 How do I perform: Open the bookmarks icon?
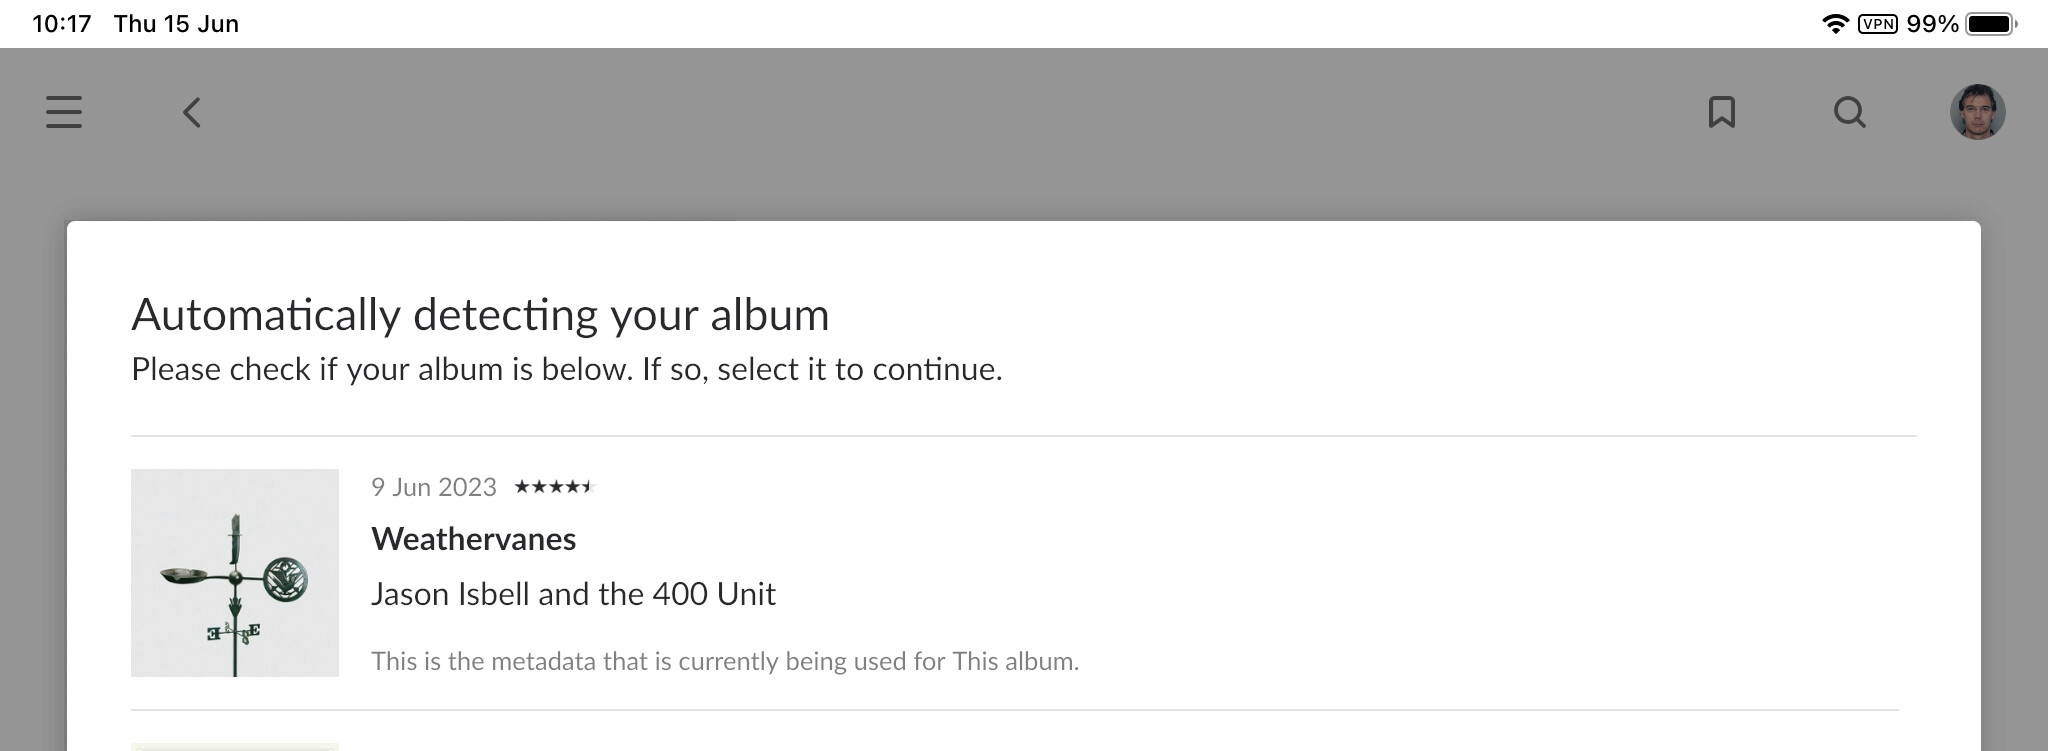click(x=1721, y=112)
